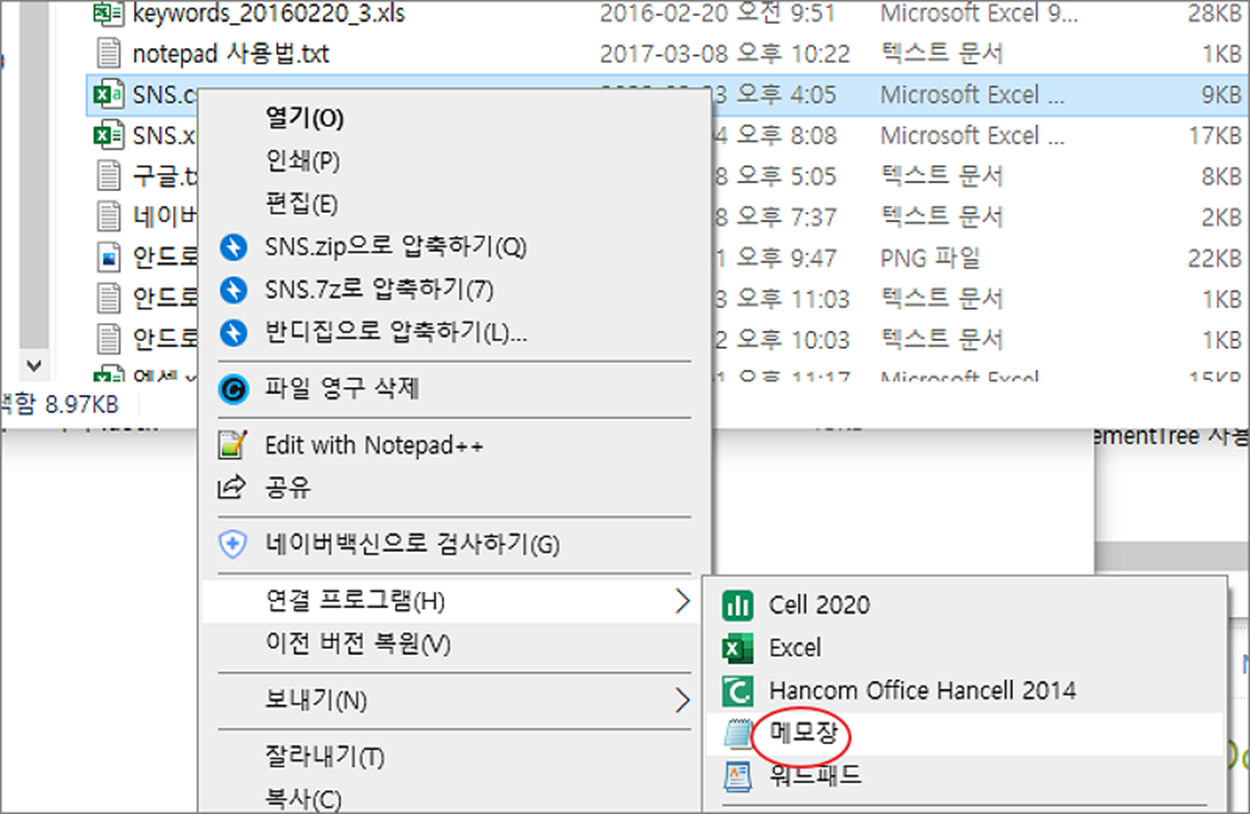Image resolution: width=1250 pixels, height=814 pixels.
Task: Click size 22KB of PNG file
Action: point(1214,258)
